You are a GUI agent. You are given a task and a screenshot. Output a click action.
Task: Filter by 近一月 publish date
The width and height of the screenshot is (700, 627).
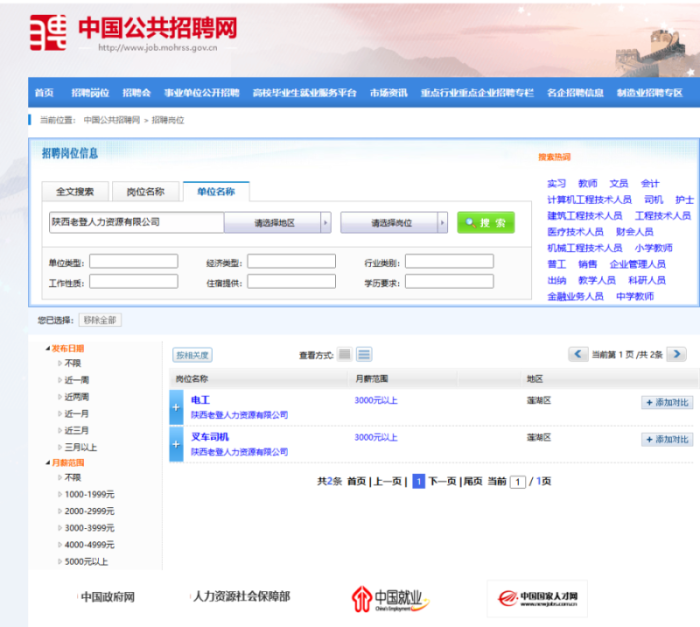(x=77, y=414)
